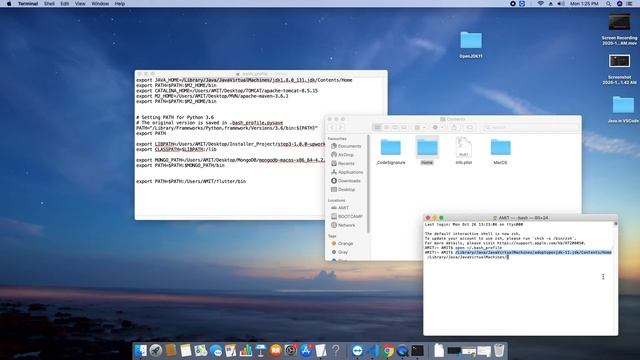Click MONGO_PATH export line in bash_profile editor
This screenshot has height=360, width=640.
click(231, 160)
